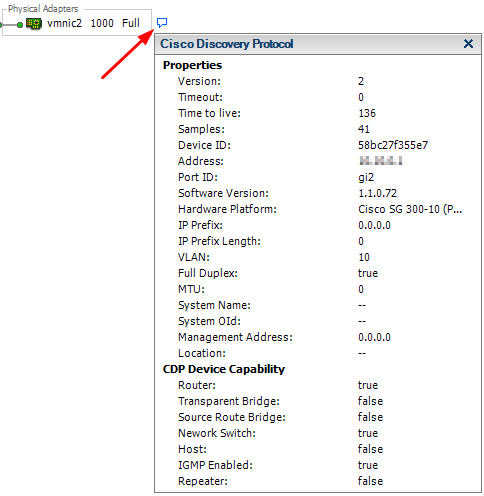
Task: Click the IGMP Enabled value true
Action: click(x=368, y=465)
